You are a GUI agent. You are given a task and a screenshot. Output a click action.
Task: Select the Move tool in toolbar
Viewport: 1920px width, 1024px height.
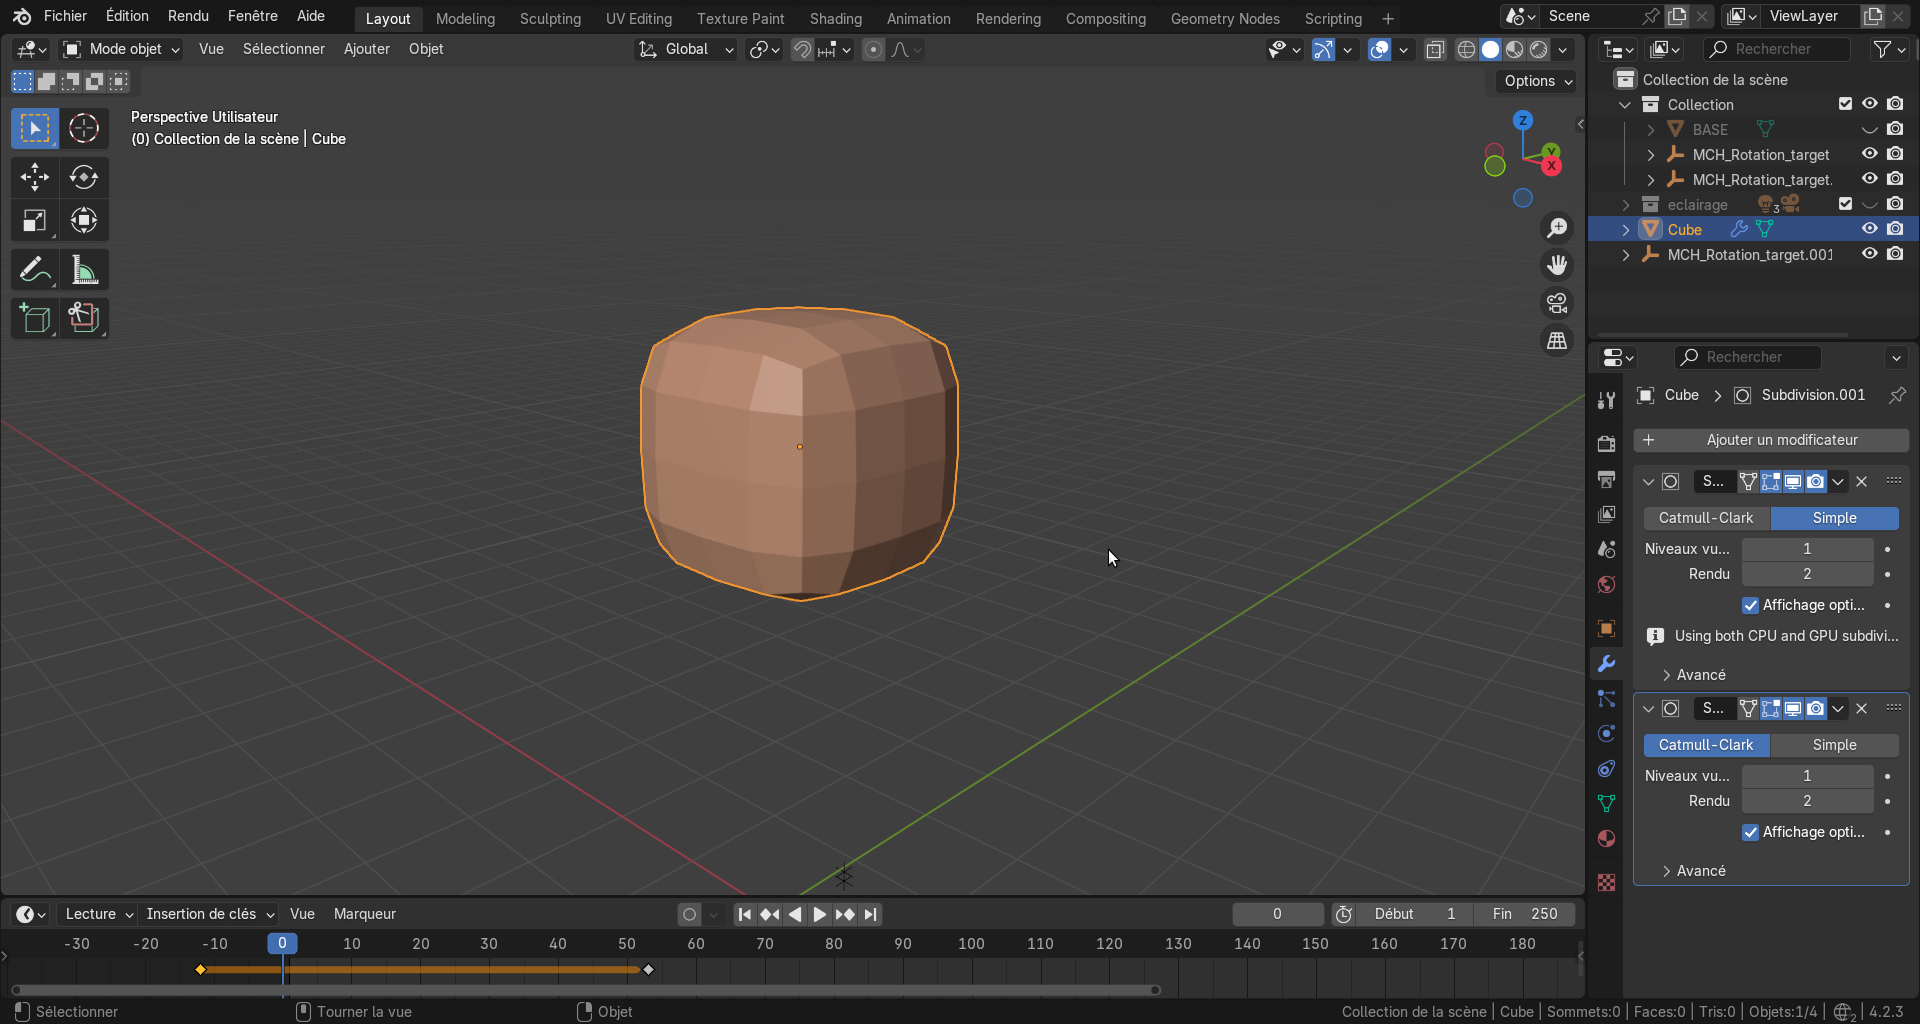(x=35, y=177)
